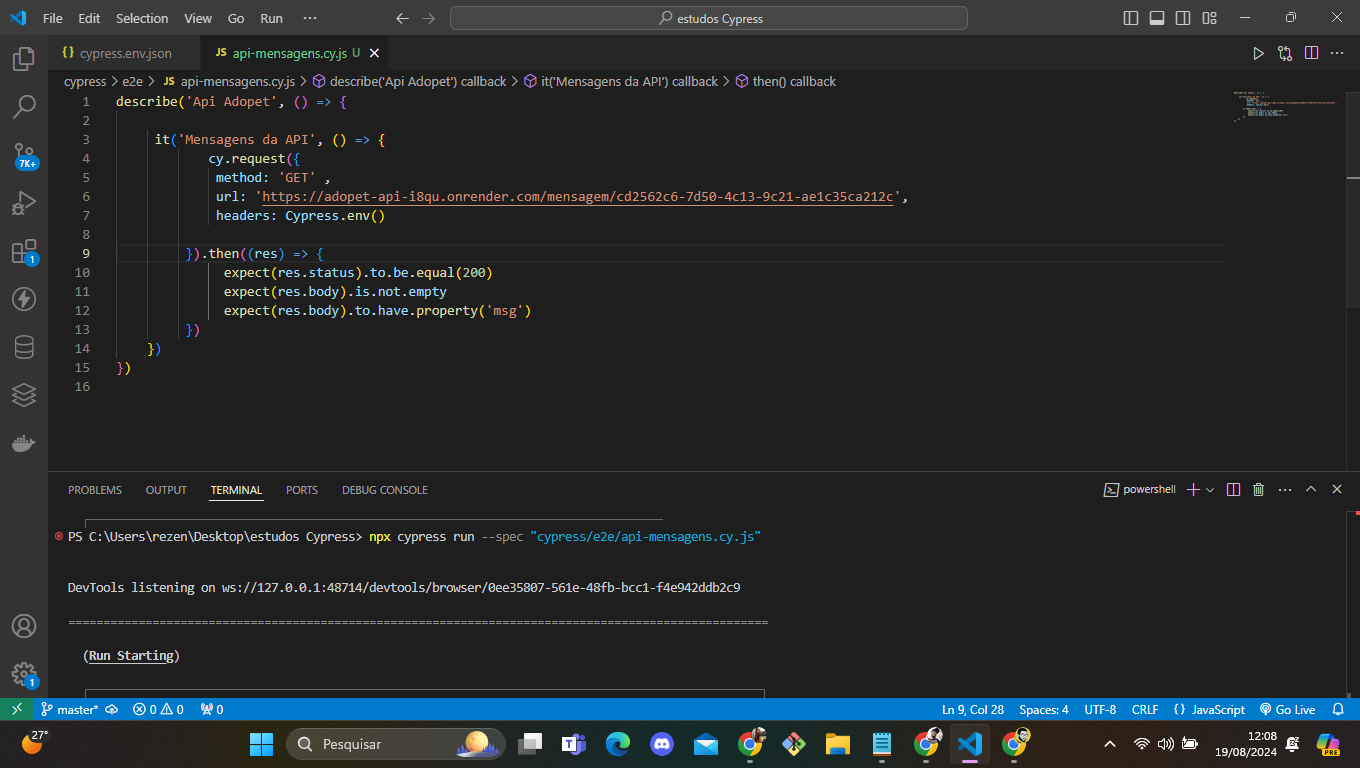Switch to the PROBLEMS panel tab
The image size is (1360, 768).
point(95,490)
